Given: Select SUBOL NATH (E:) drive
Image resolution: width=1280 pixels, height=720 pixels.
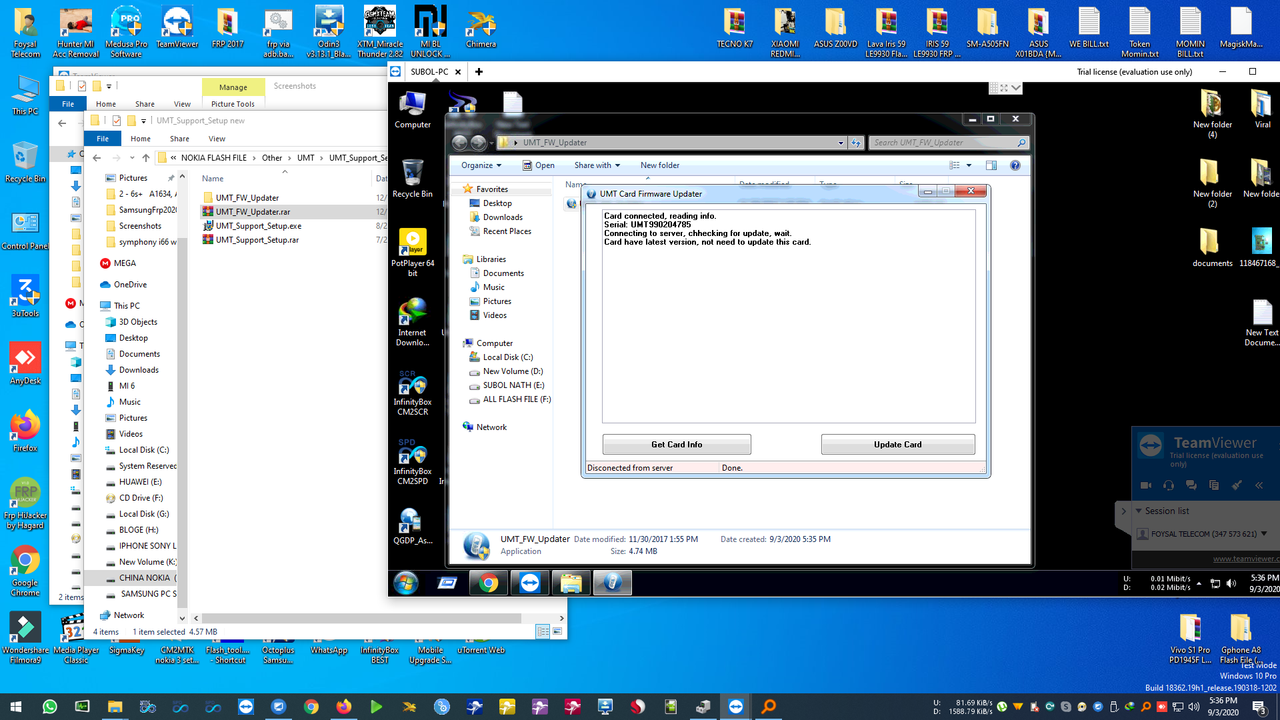Looking at the screenshot, I should (513, 385).
